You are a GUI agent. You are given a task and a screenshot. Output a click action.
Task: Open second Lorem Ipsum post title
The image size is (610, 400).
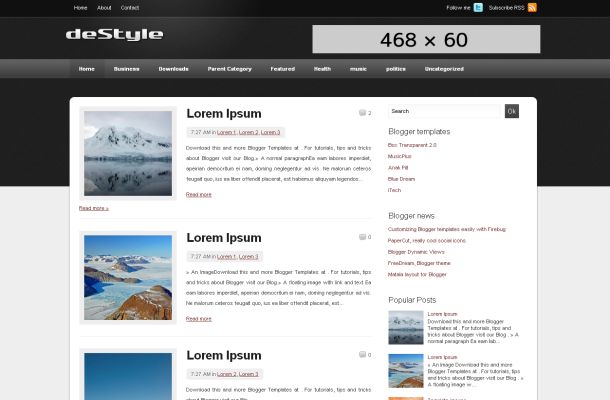tap(224, 238)
